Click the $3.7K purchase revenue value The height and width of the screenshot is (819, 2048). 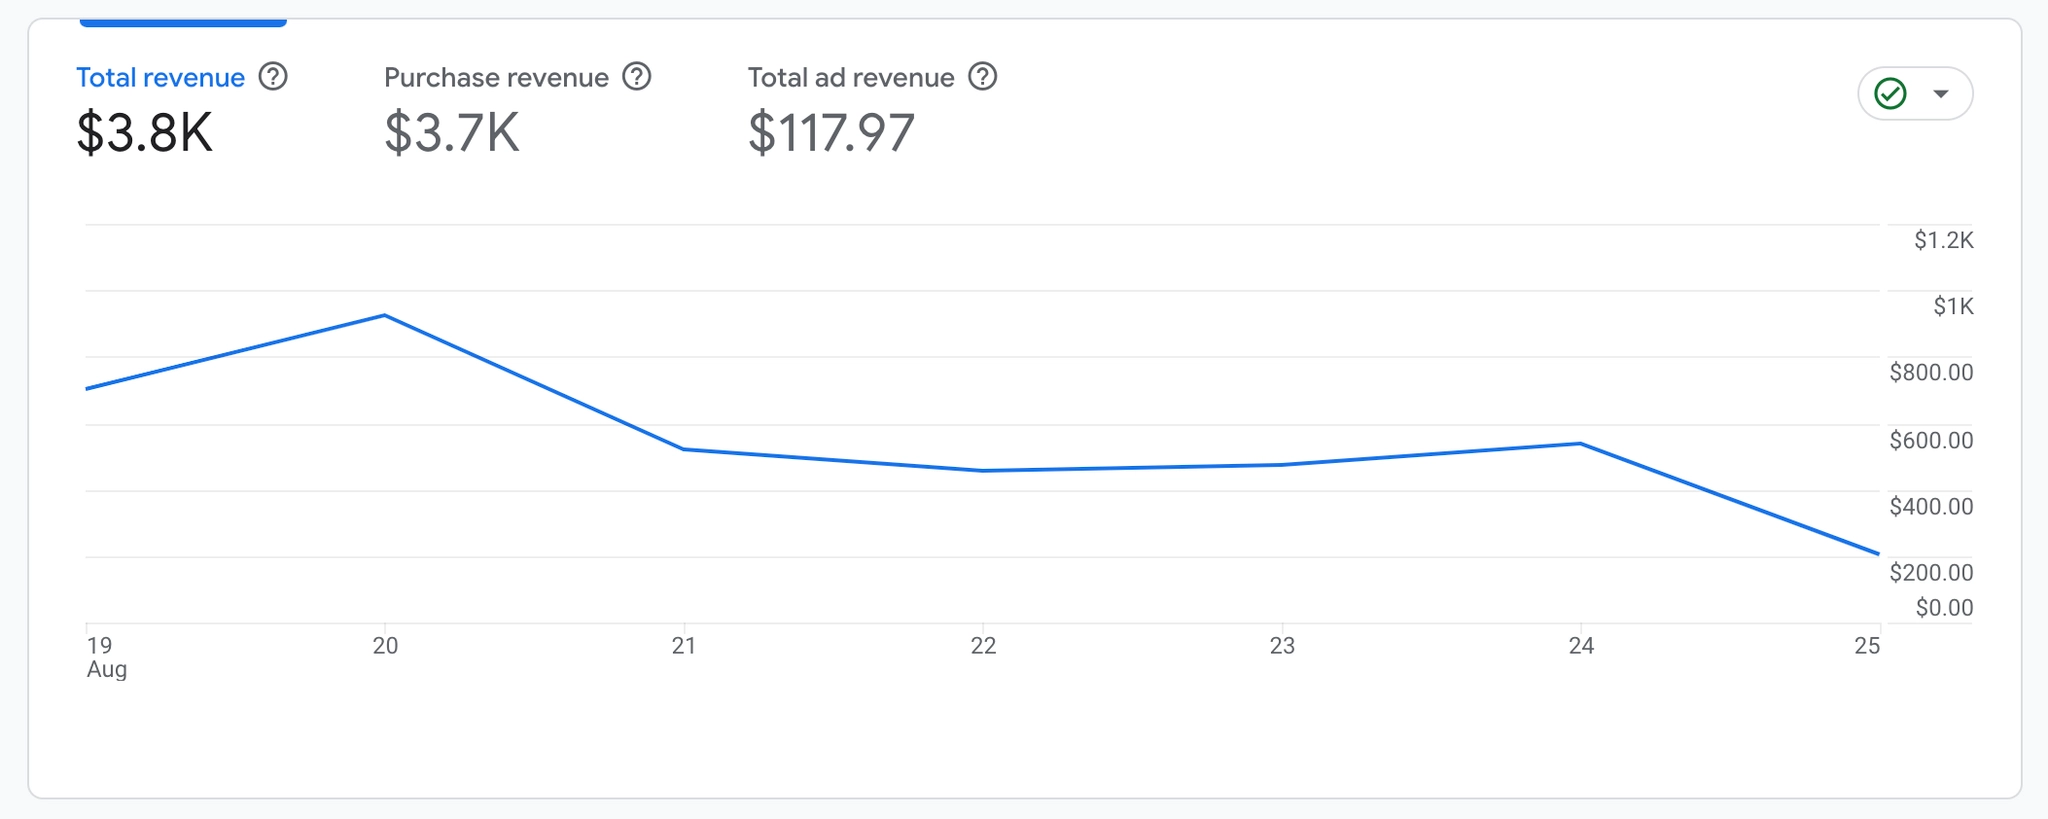[x=452, y=133]
